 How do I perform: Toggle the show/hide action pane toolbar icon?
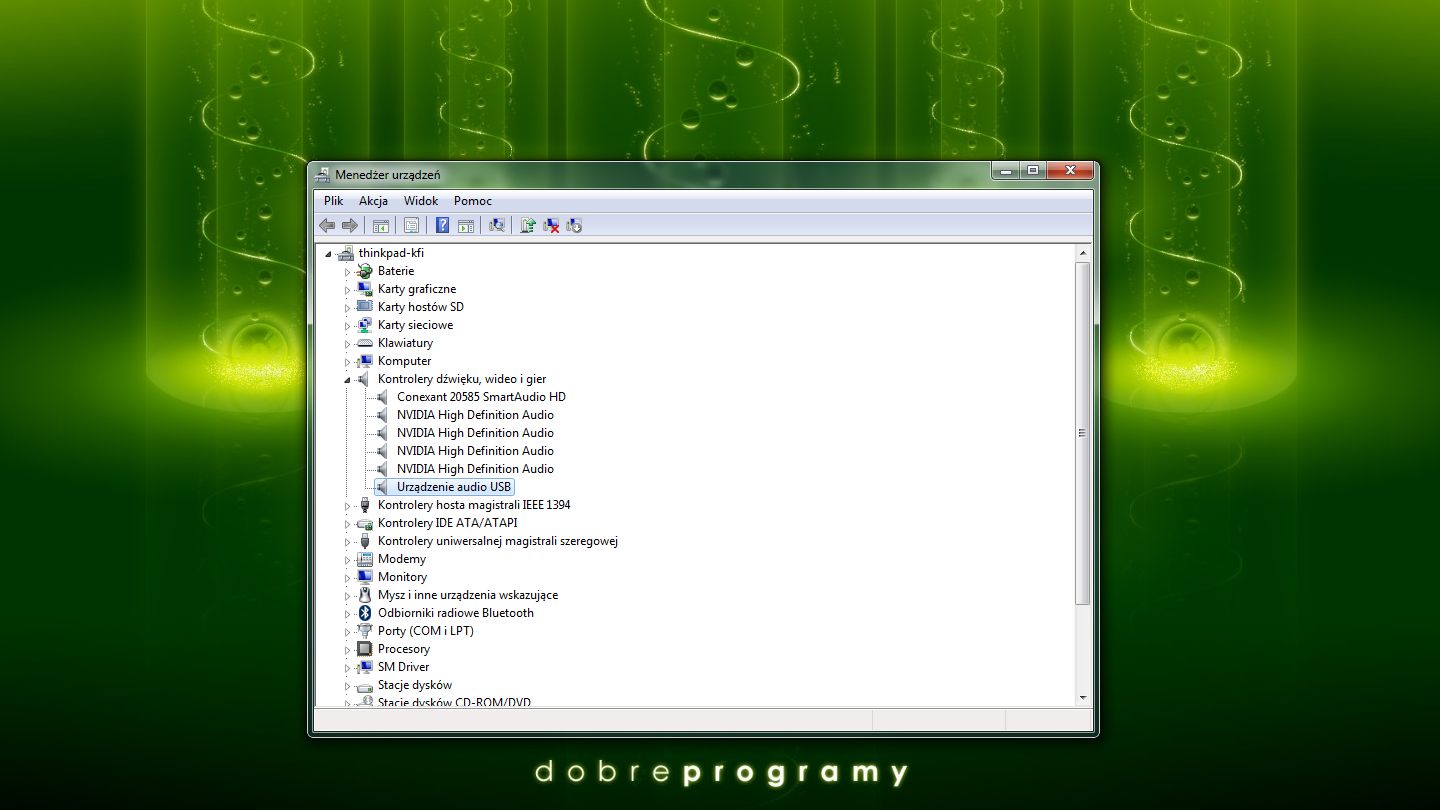click(465, 226)
